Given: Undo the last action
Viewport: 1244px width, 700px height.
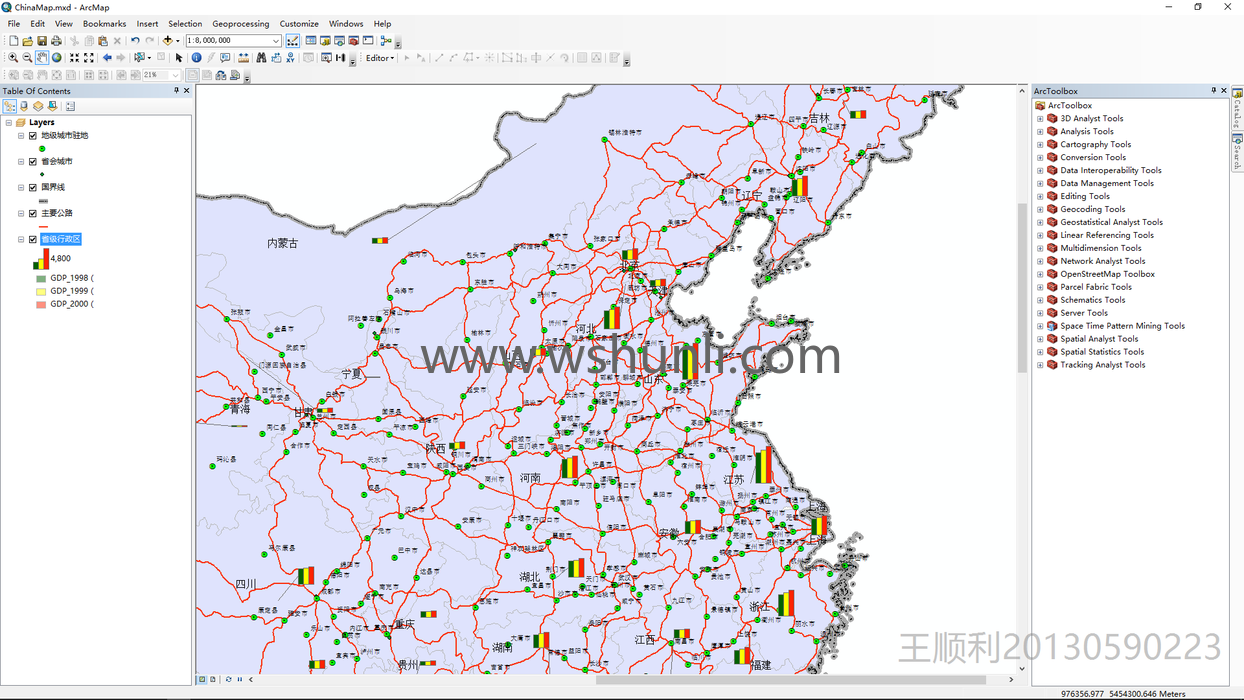Looking at the screenshot, I should pyautogui.click(x=135, y=41).
